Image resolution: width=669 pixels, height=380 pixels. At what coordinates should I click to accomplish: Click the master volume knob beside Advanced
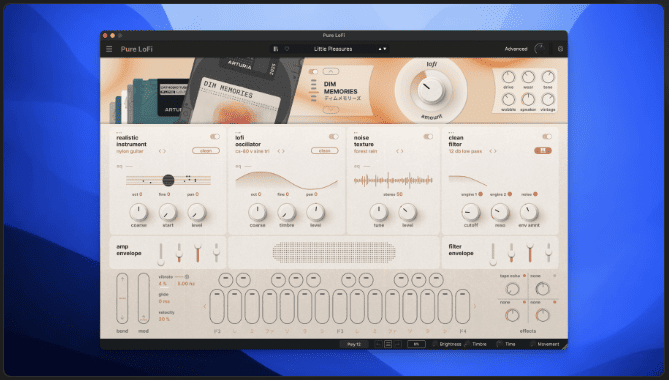click(540, 49)
